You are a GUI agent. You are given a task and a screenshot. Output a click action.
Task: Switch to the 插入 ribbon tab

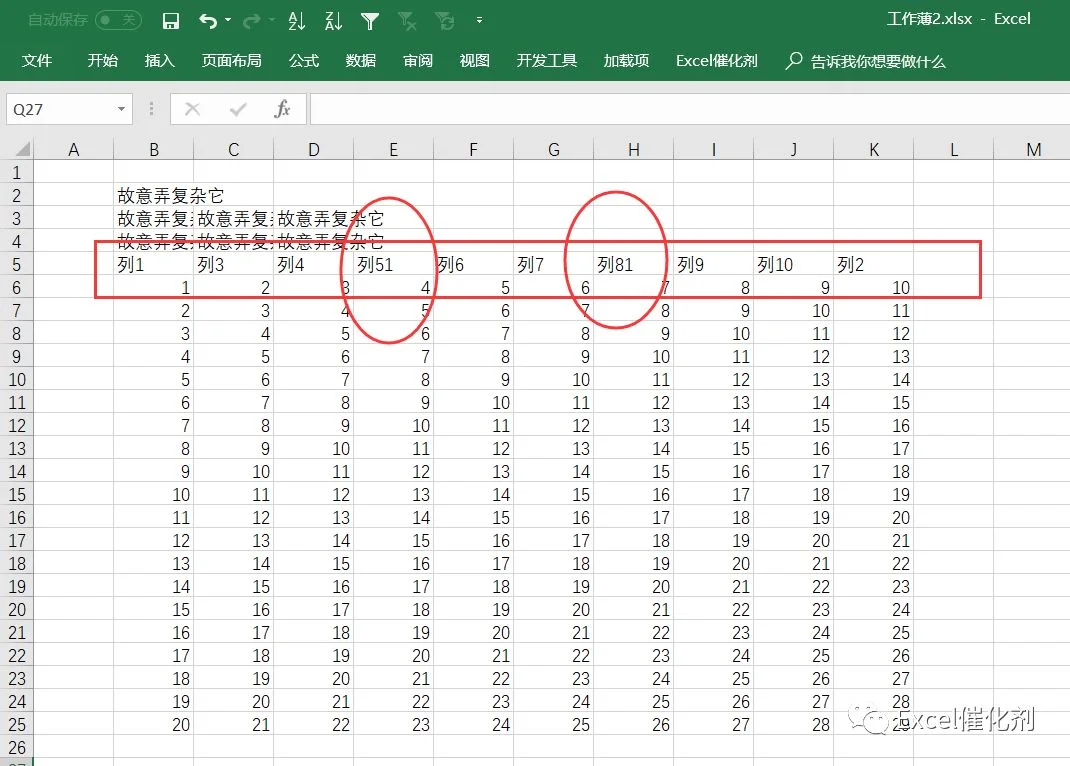point(160,61)
